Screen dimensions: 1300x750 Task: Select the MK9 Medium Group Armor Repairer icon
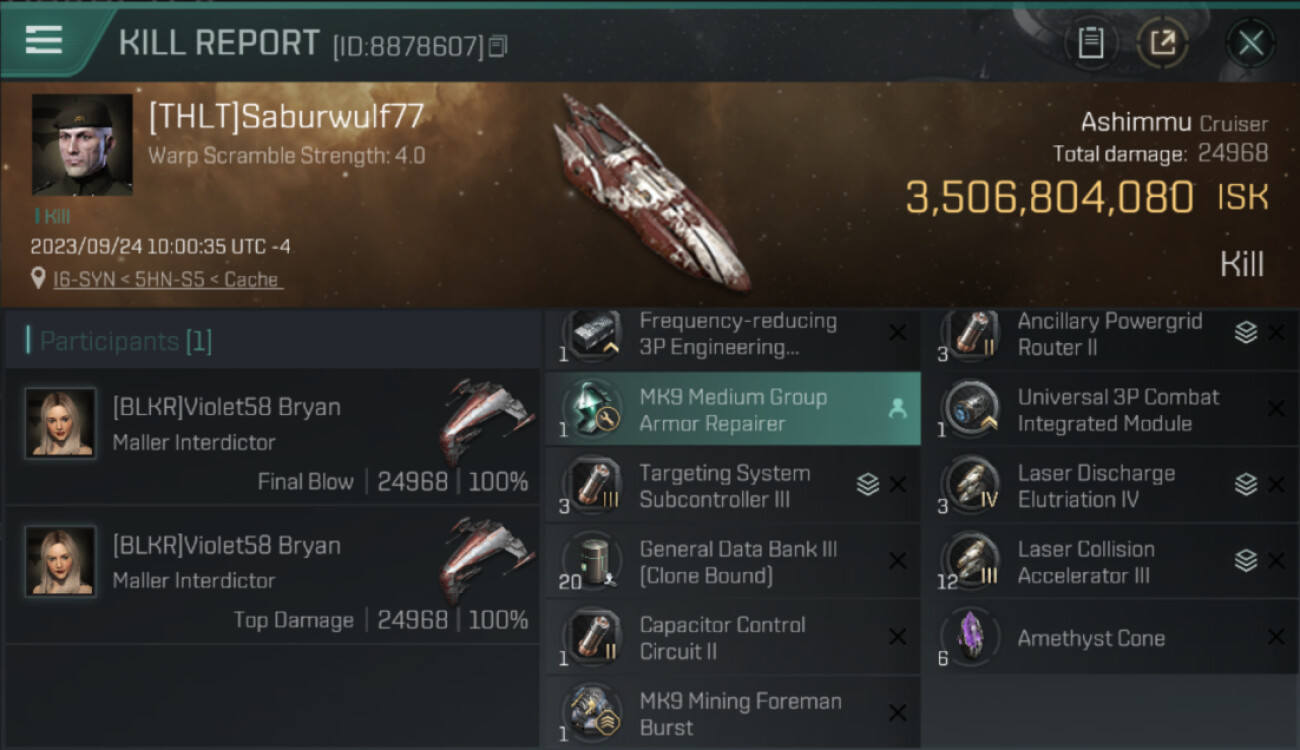pos(590,409)
